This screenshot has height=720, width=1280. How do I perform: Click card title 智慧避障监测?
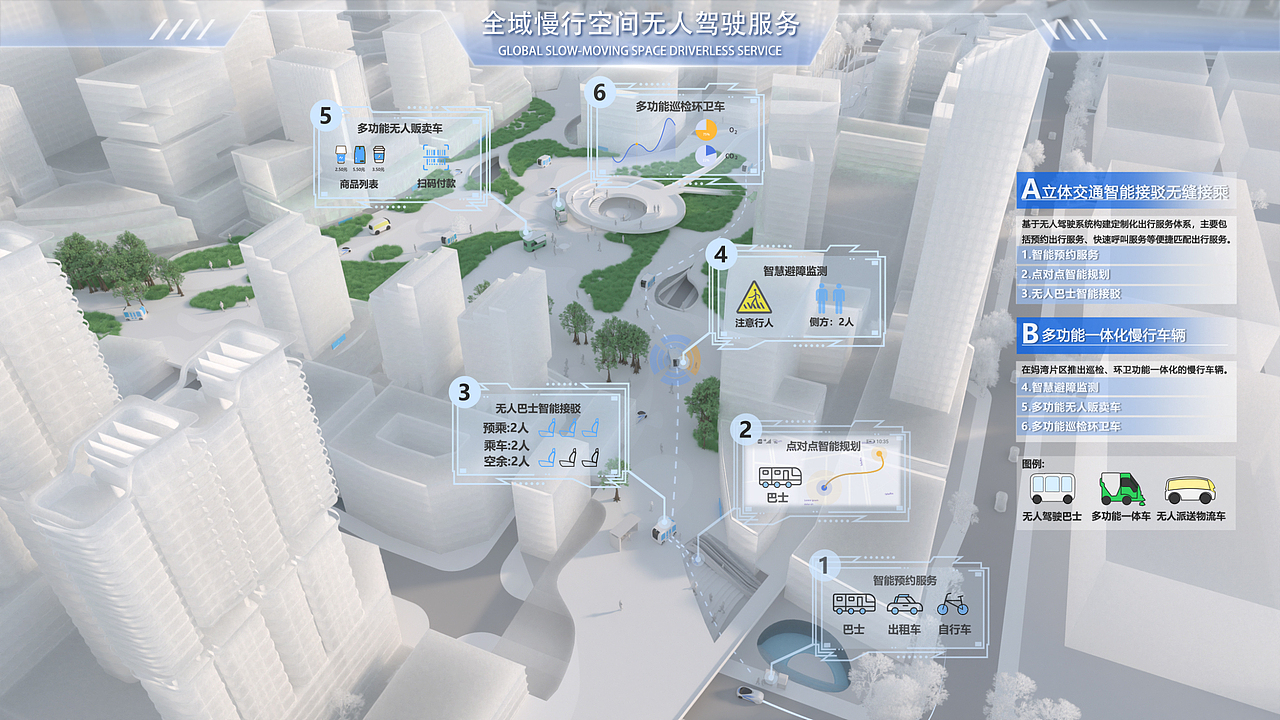[796, 270]
